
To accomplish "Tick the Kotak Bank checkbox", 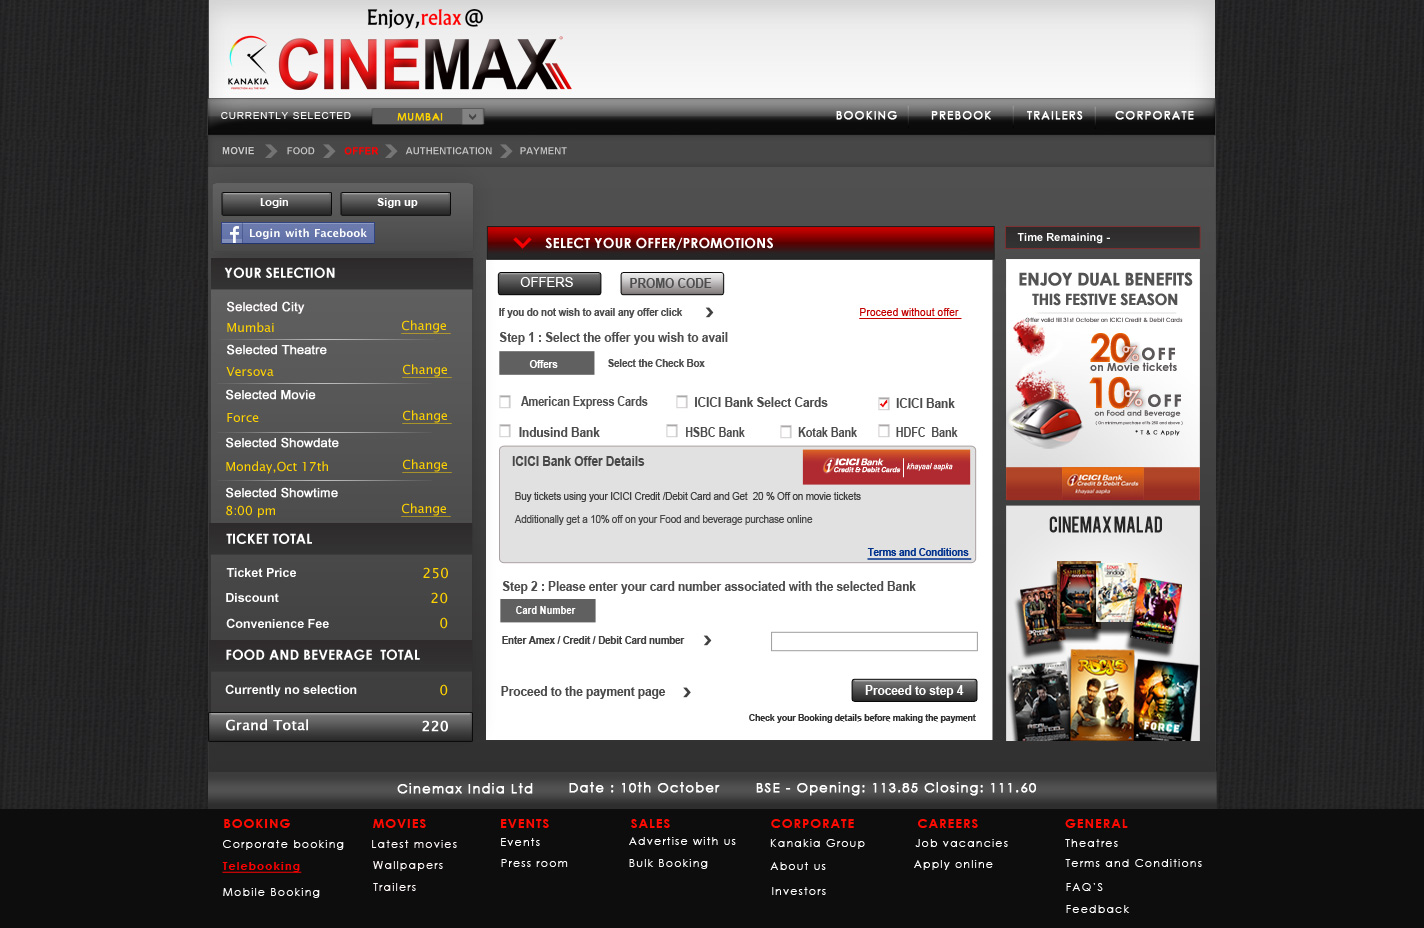I will coord(786,432).
